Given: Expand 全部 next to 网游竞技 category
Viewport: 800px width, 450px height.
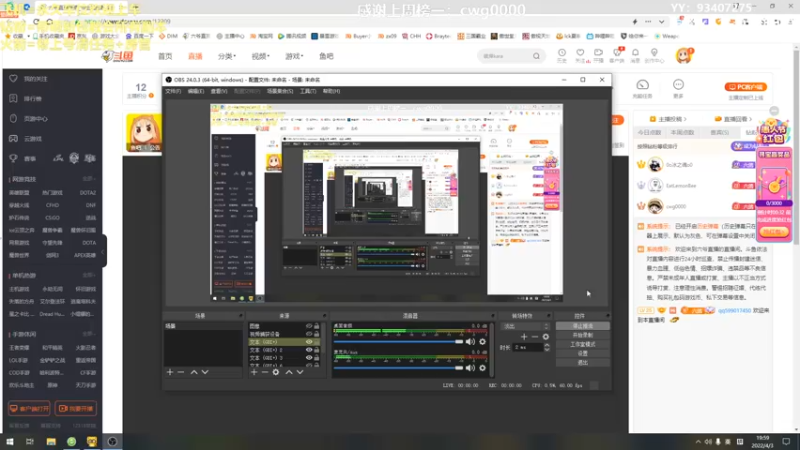Looking at the screenshot, I should point(89,179).
